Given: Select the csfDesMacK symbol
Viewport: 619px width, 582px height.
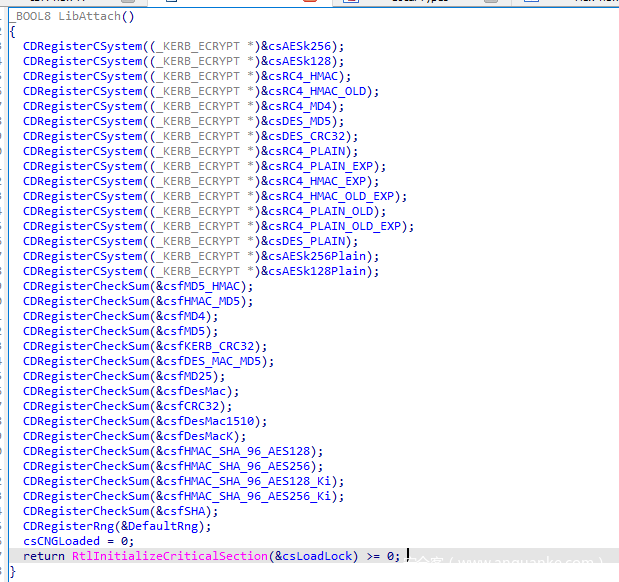Looking at the screenshot, I should click(x=199, y=436).
